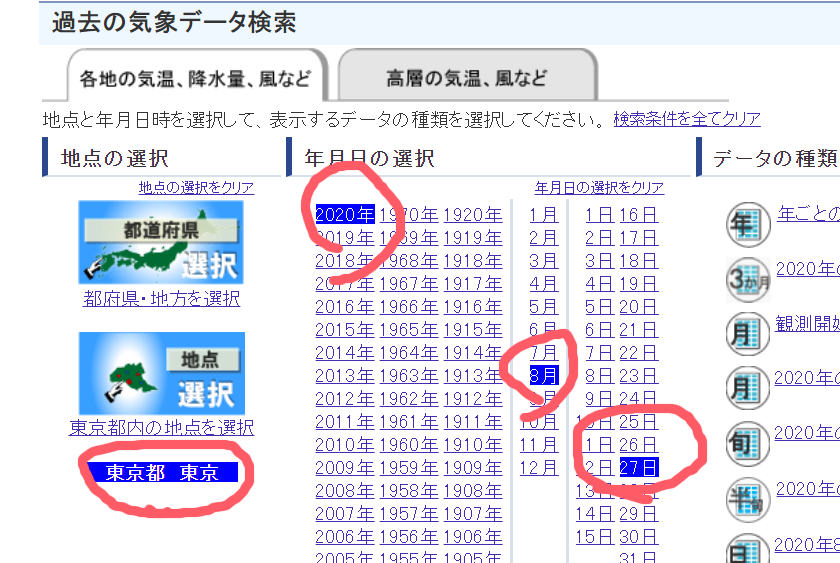Open the 地点 選択 map image
This screenshot has width=840, height=563.
(162, 373)
